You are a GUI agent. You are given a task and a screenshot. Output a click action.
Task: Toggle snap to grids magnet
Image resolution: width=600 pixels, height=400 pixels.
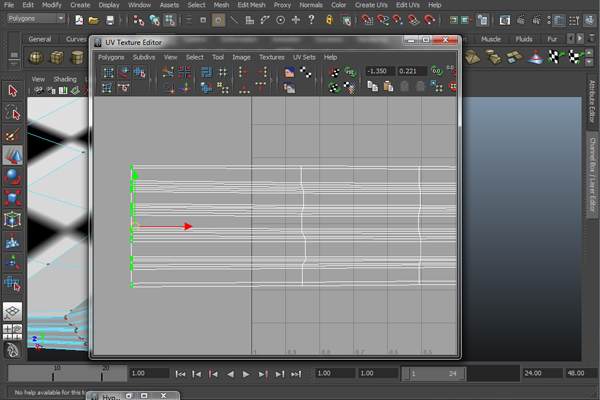367,20
